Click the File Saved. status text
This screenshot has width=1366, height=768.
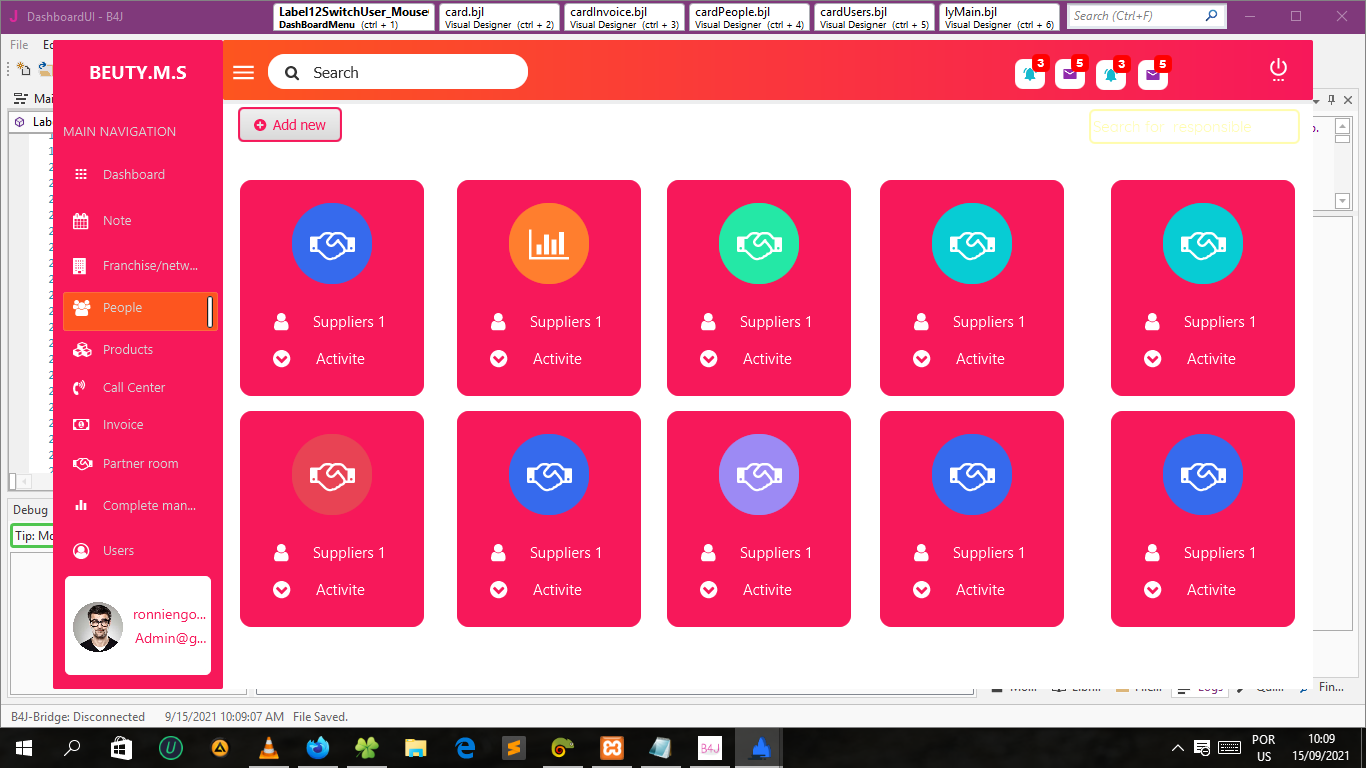[320, 717]
